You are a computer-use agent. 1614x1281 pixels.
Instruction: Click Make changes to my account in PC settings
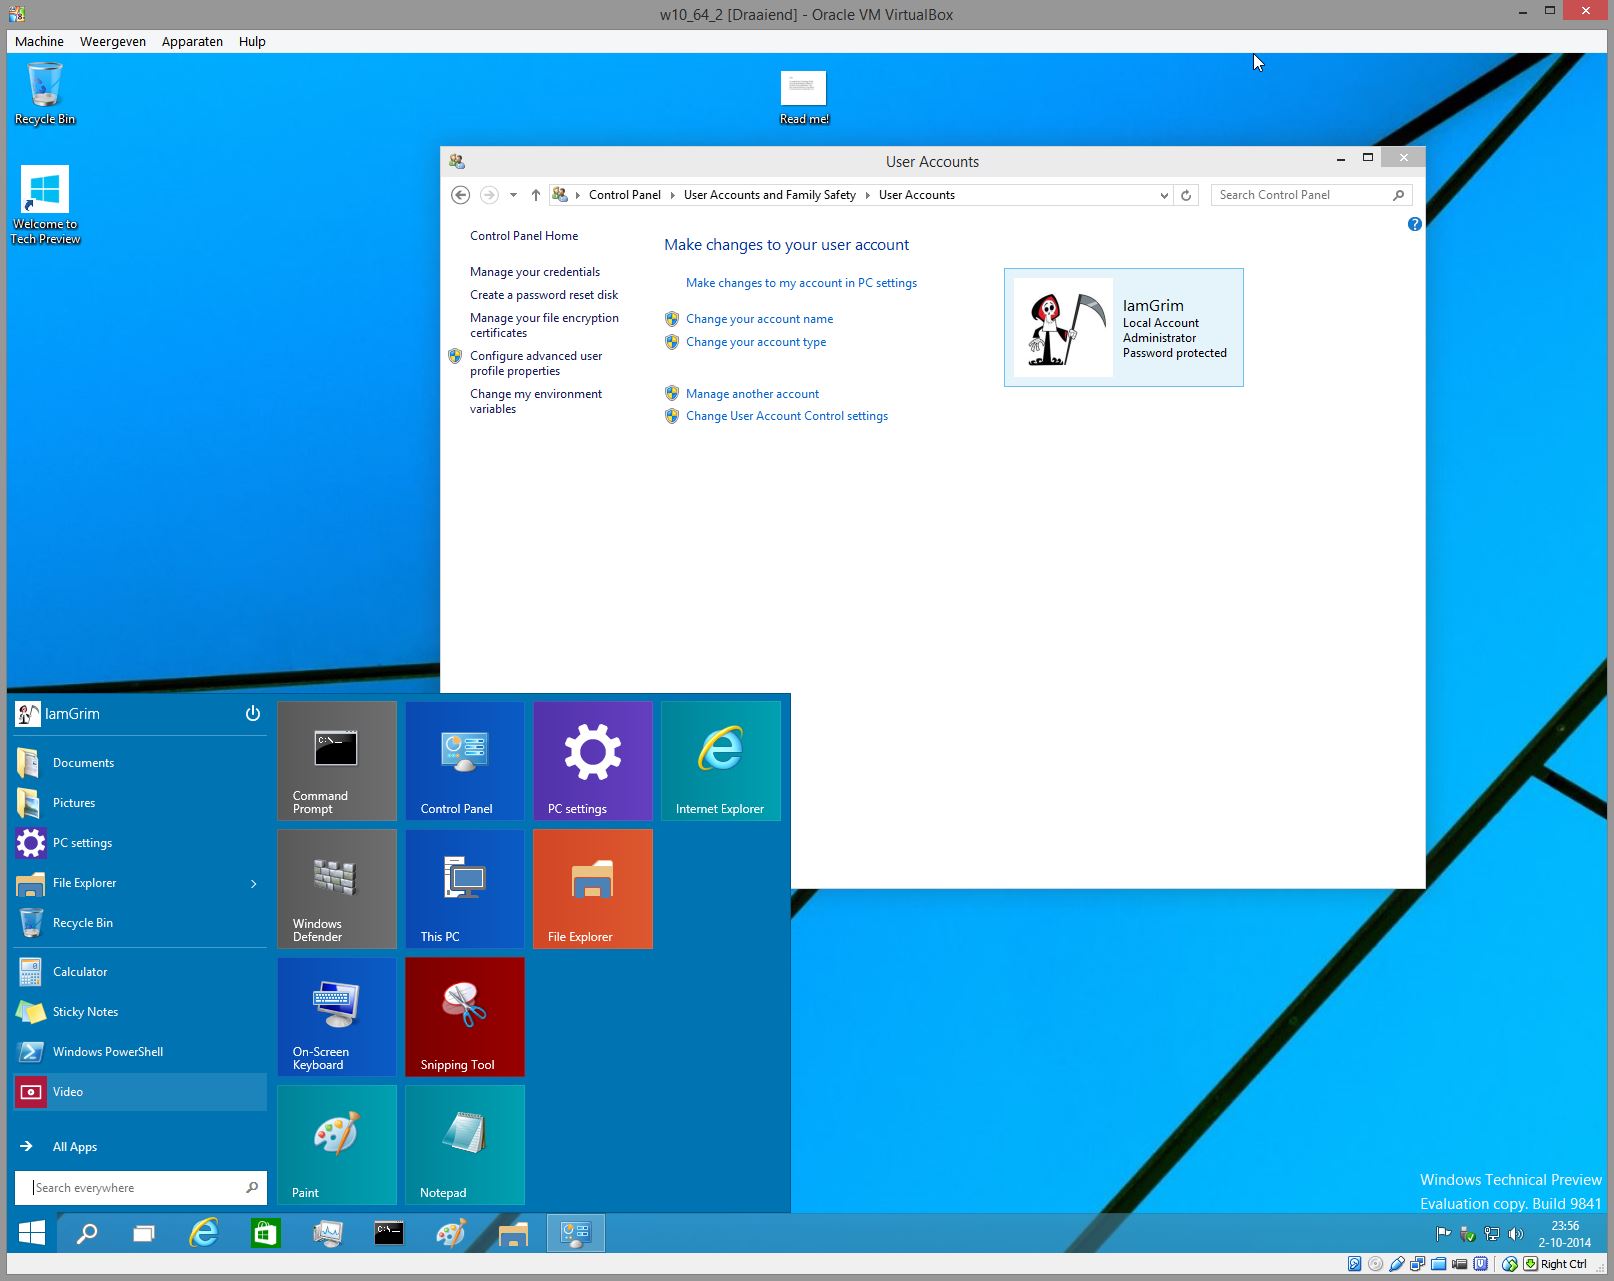tap(801, 283)
